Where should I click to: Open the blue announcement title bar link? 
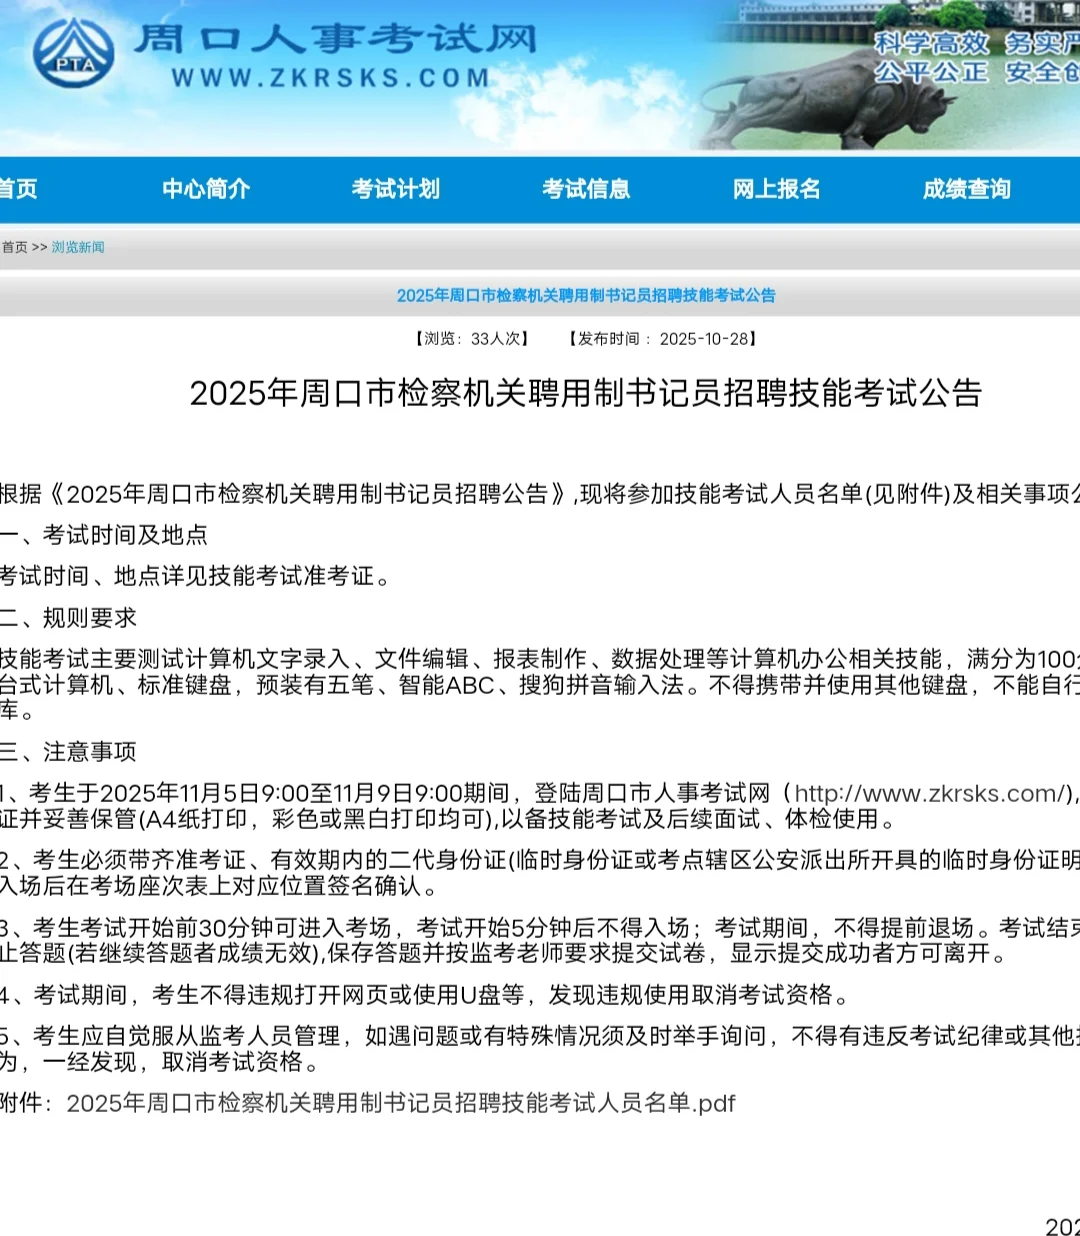(588, 296)
